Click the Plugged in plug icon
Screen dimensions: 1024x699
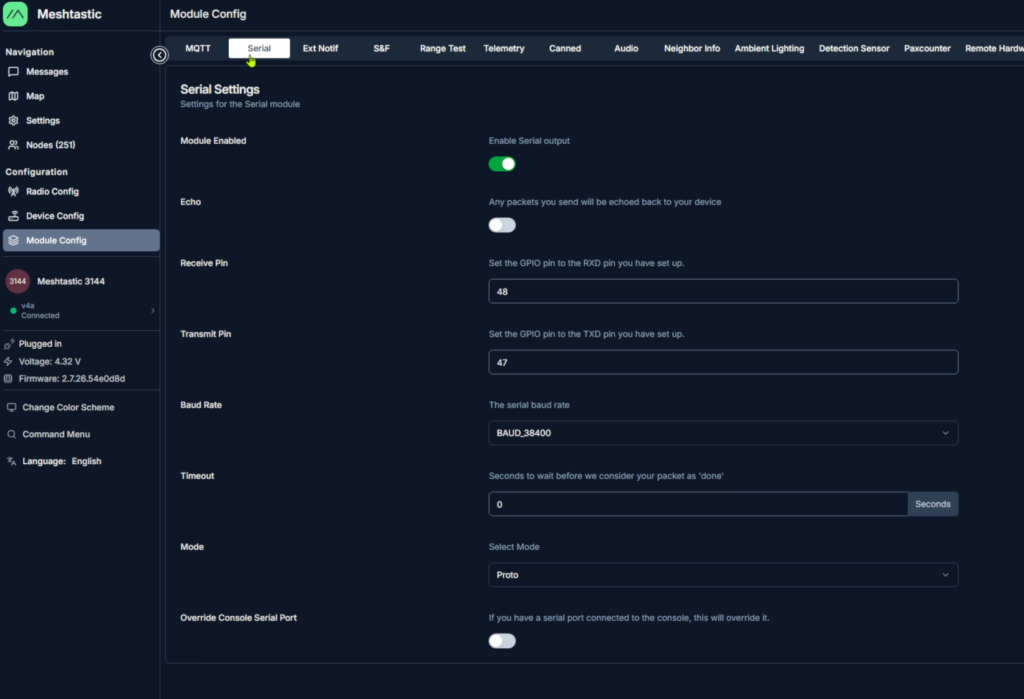(8, 344)
